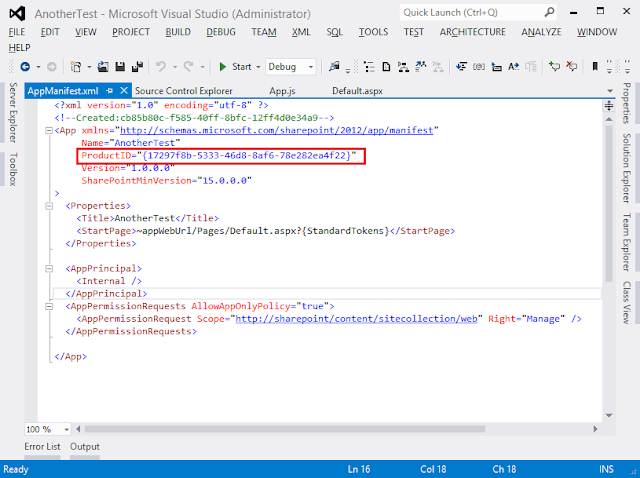640x478 pixels.
Task: Open the Team Explorer side tab
Action: point(627,242)
